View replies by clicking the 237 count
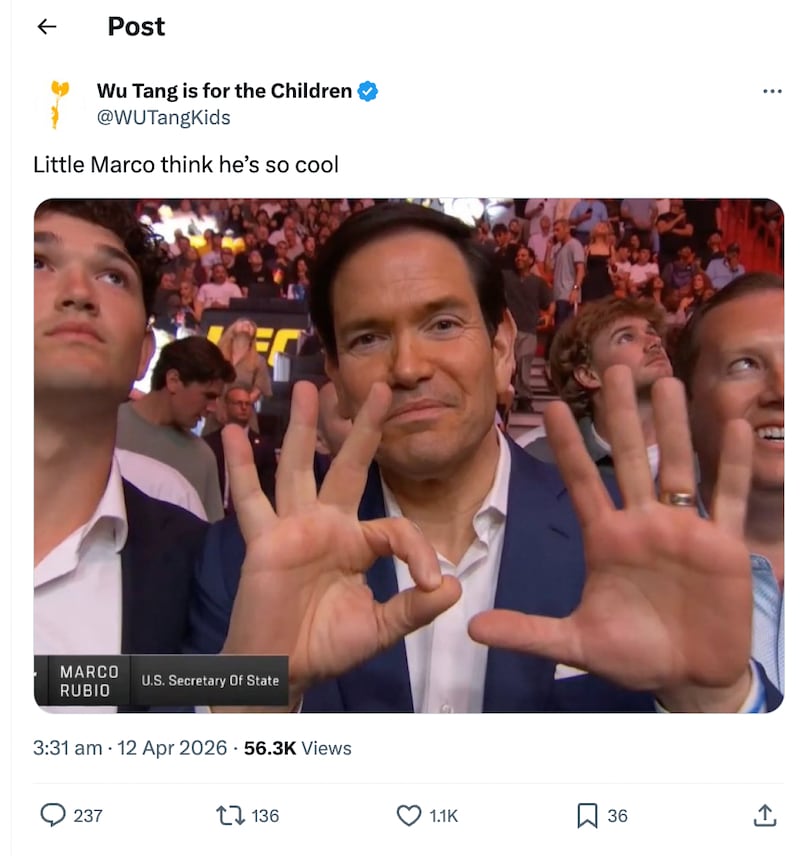800x856 pixels. [87, 816]
